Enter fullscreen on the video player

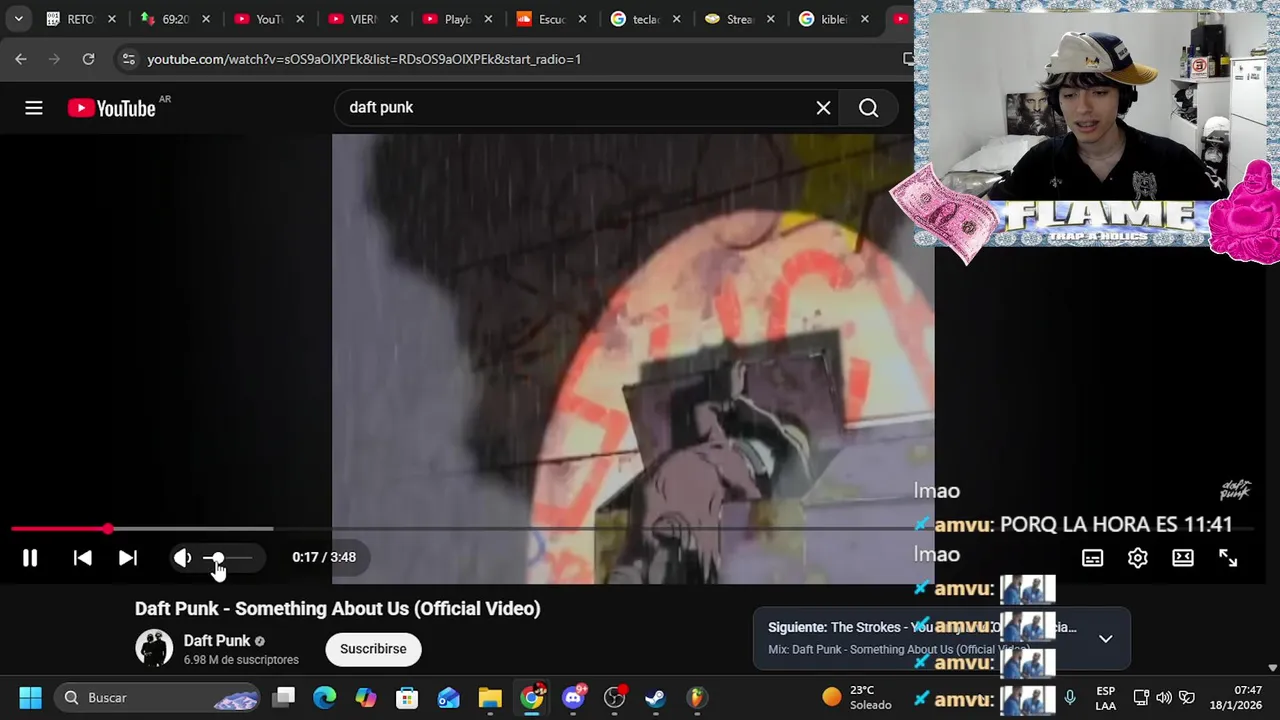point(1228,558)
